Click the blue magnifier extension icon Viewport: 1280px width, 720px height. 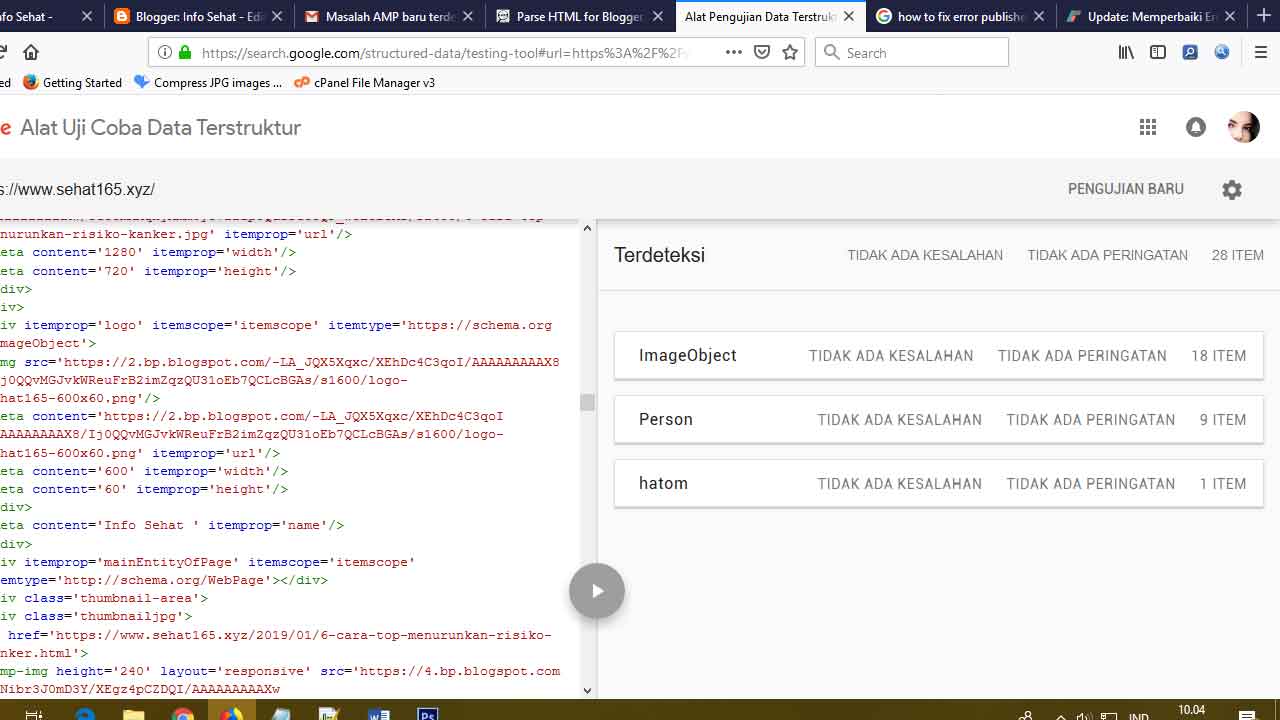[1190, 52]
